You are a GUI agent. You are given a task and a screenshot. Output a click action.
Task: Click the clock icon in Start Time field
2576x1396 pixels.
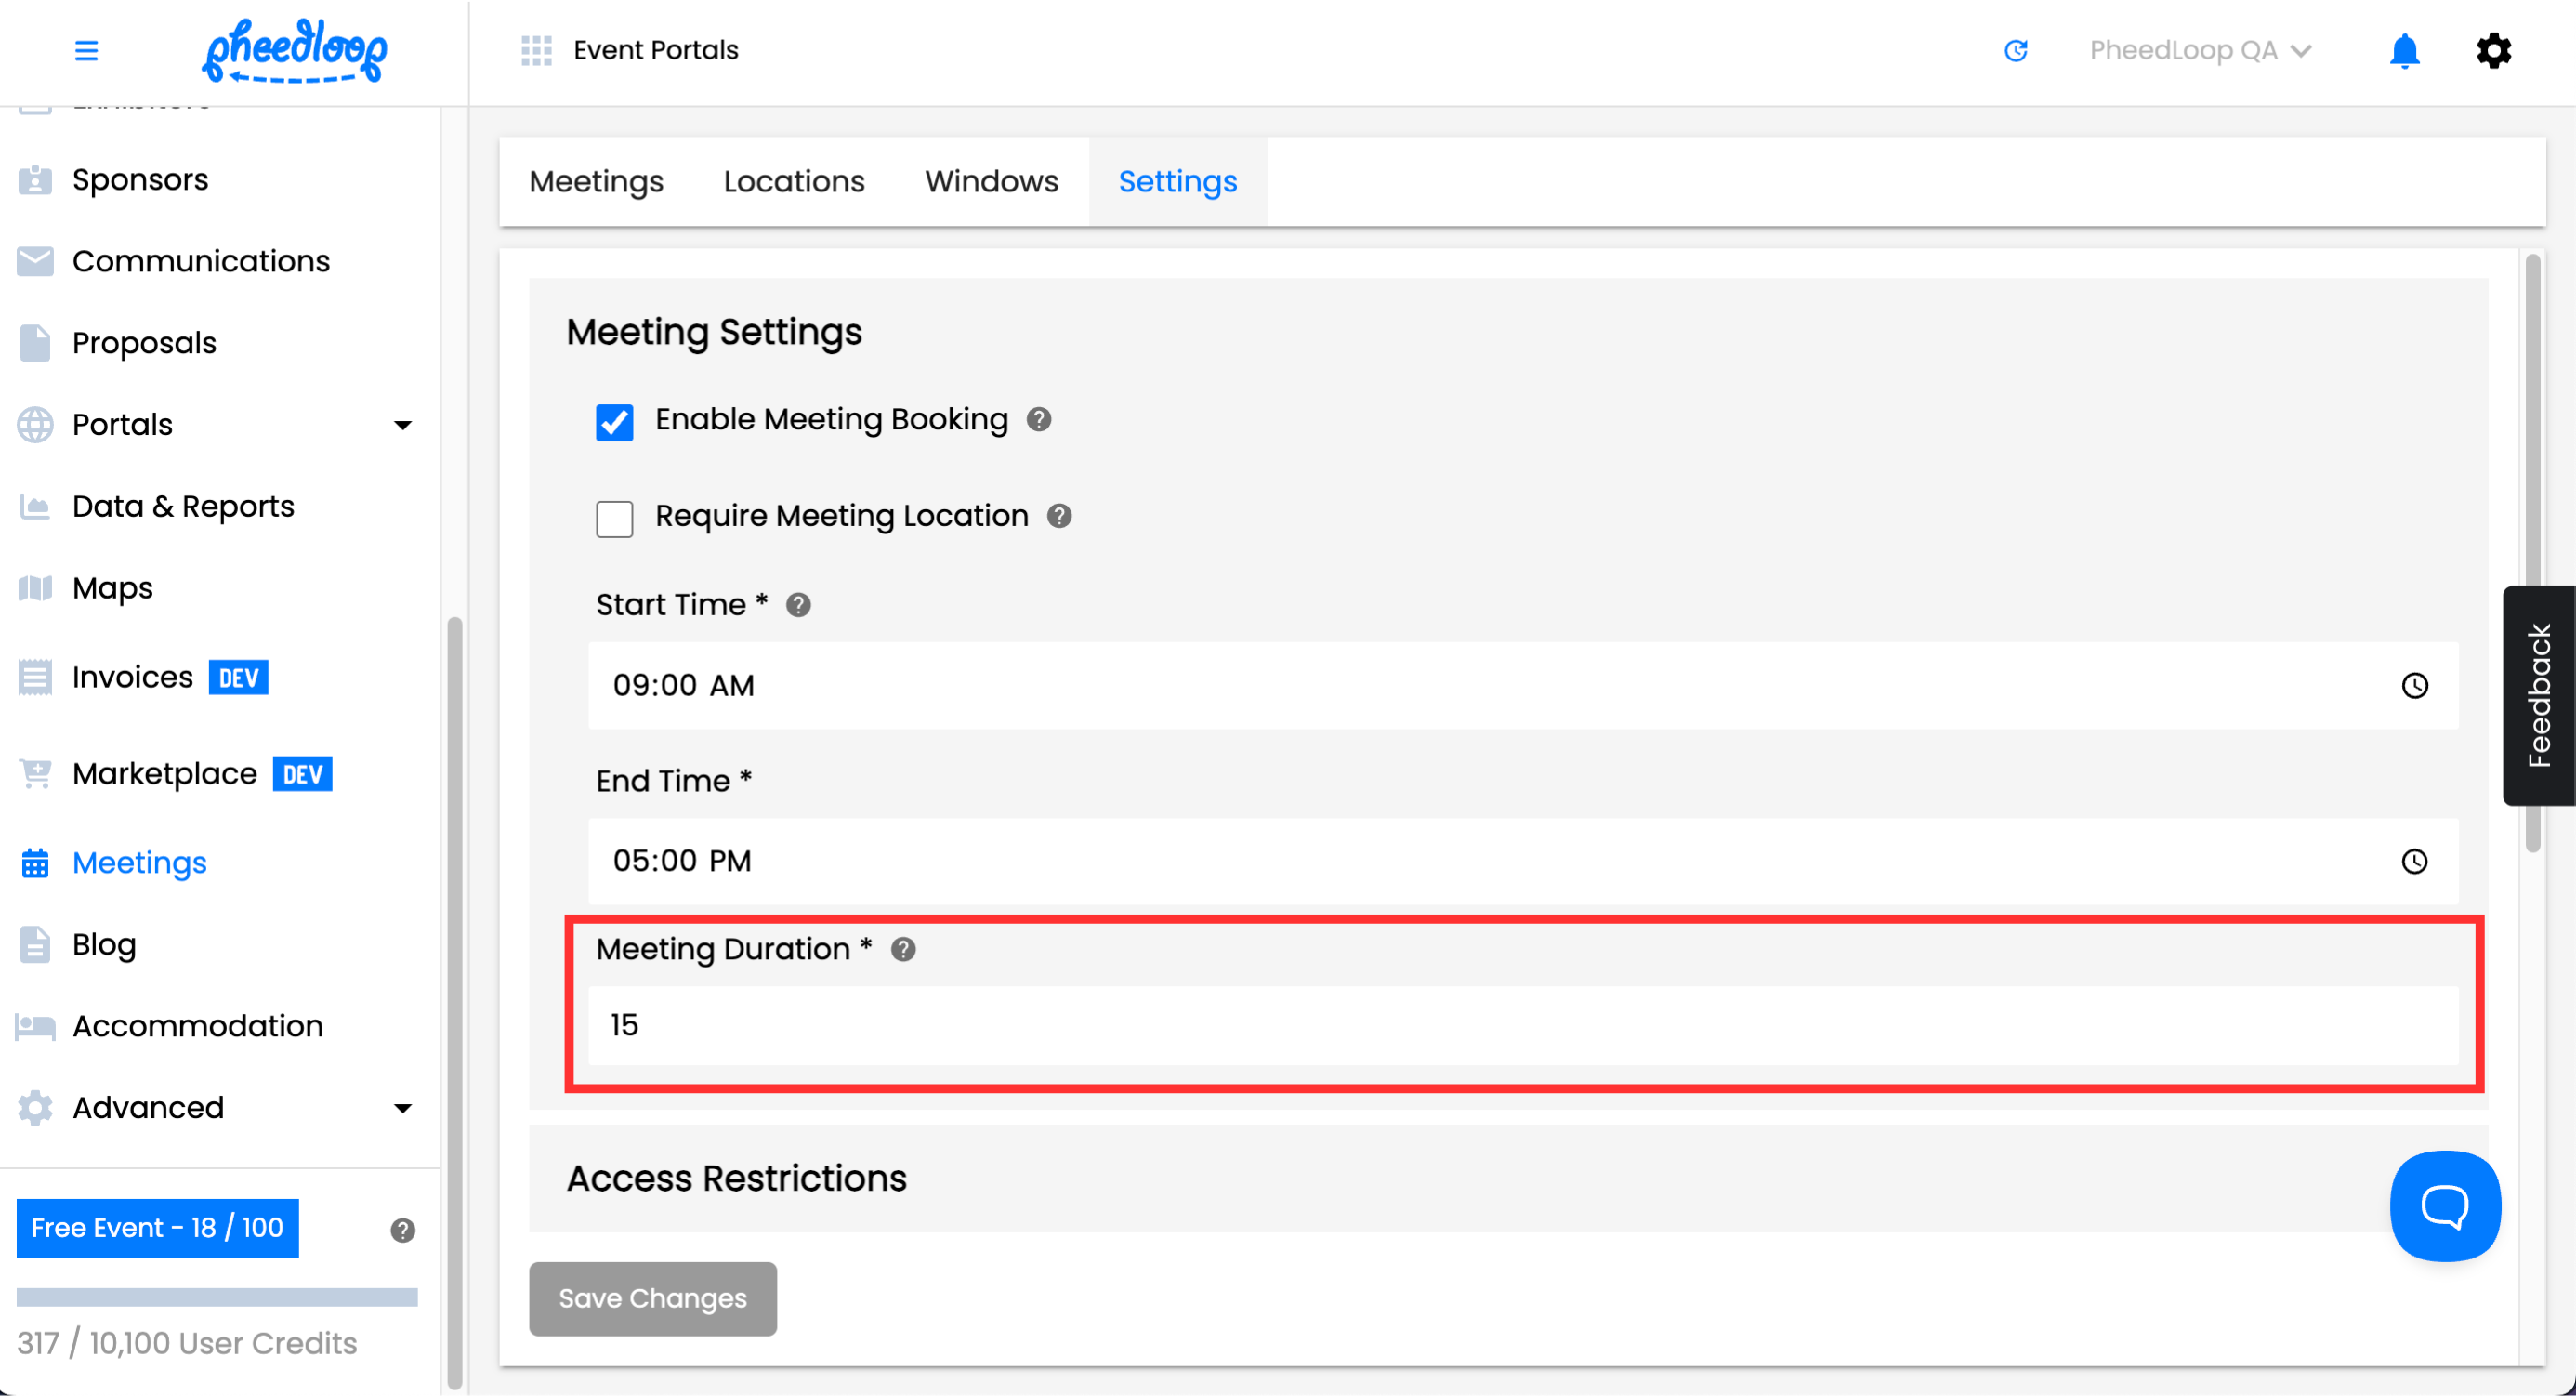2414,685
